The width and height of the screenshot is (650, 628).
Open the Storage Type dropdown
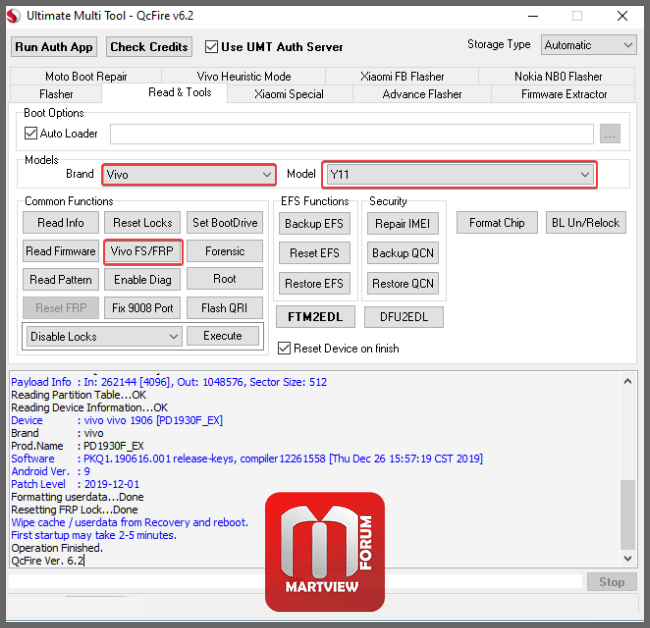[x=589, y=45]
